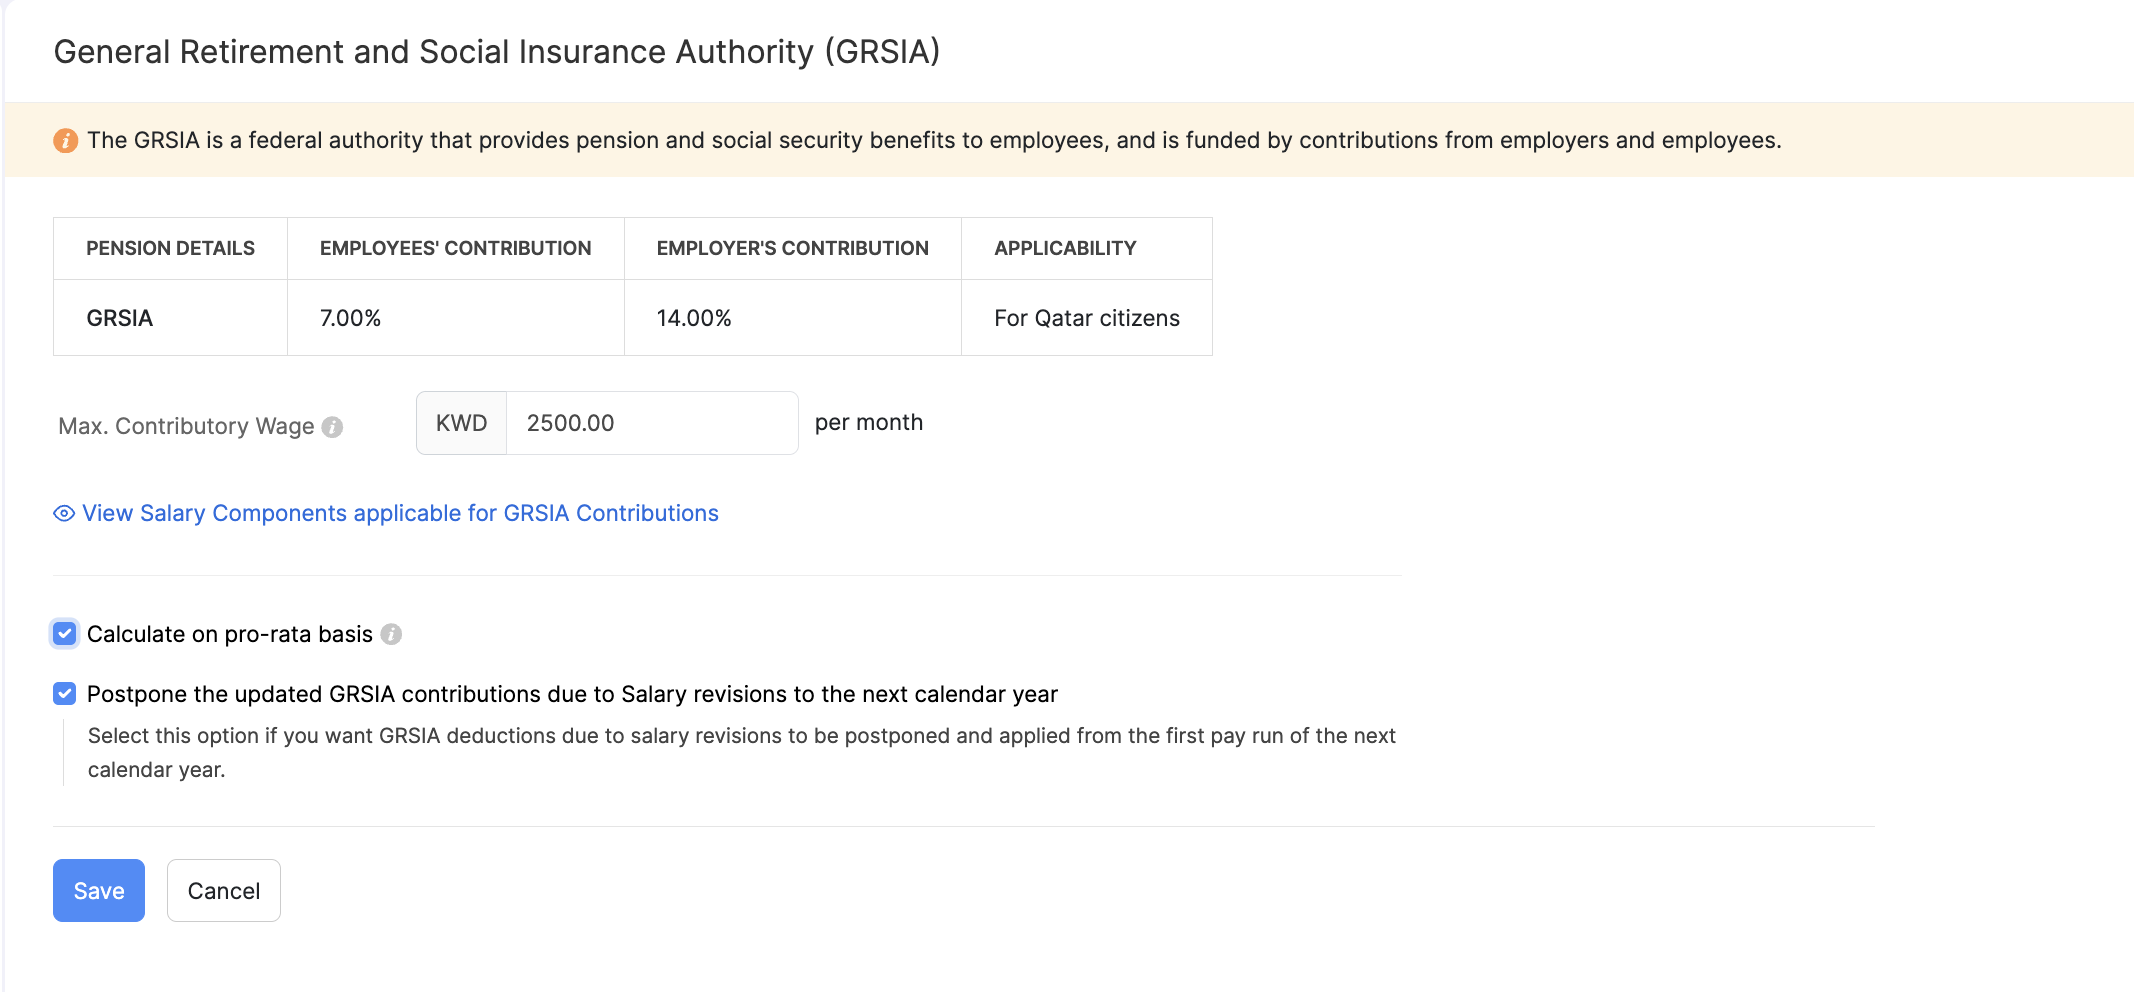Click the KWD currency prefix
The width and height of the screenshot is (2134, 992).
pyautogui.click(x=462, y=424)
